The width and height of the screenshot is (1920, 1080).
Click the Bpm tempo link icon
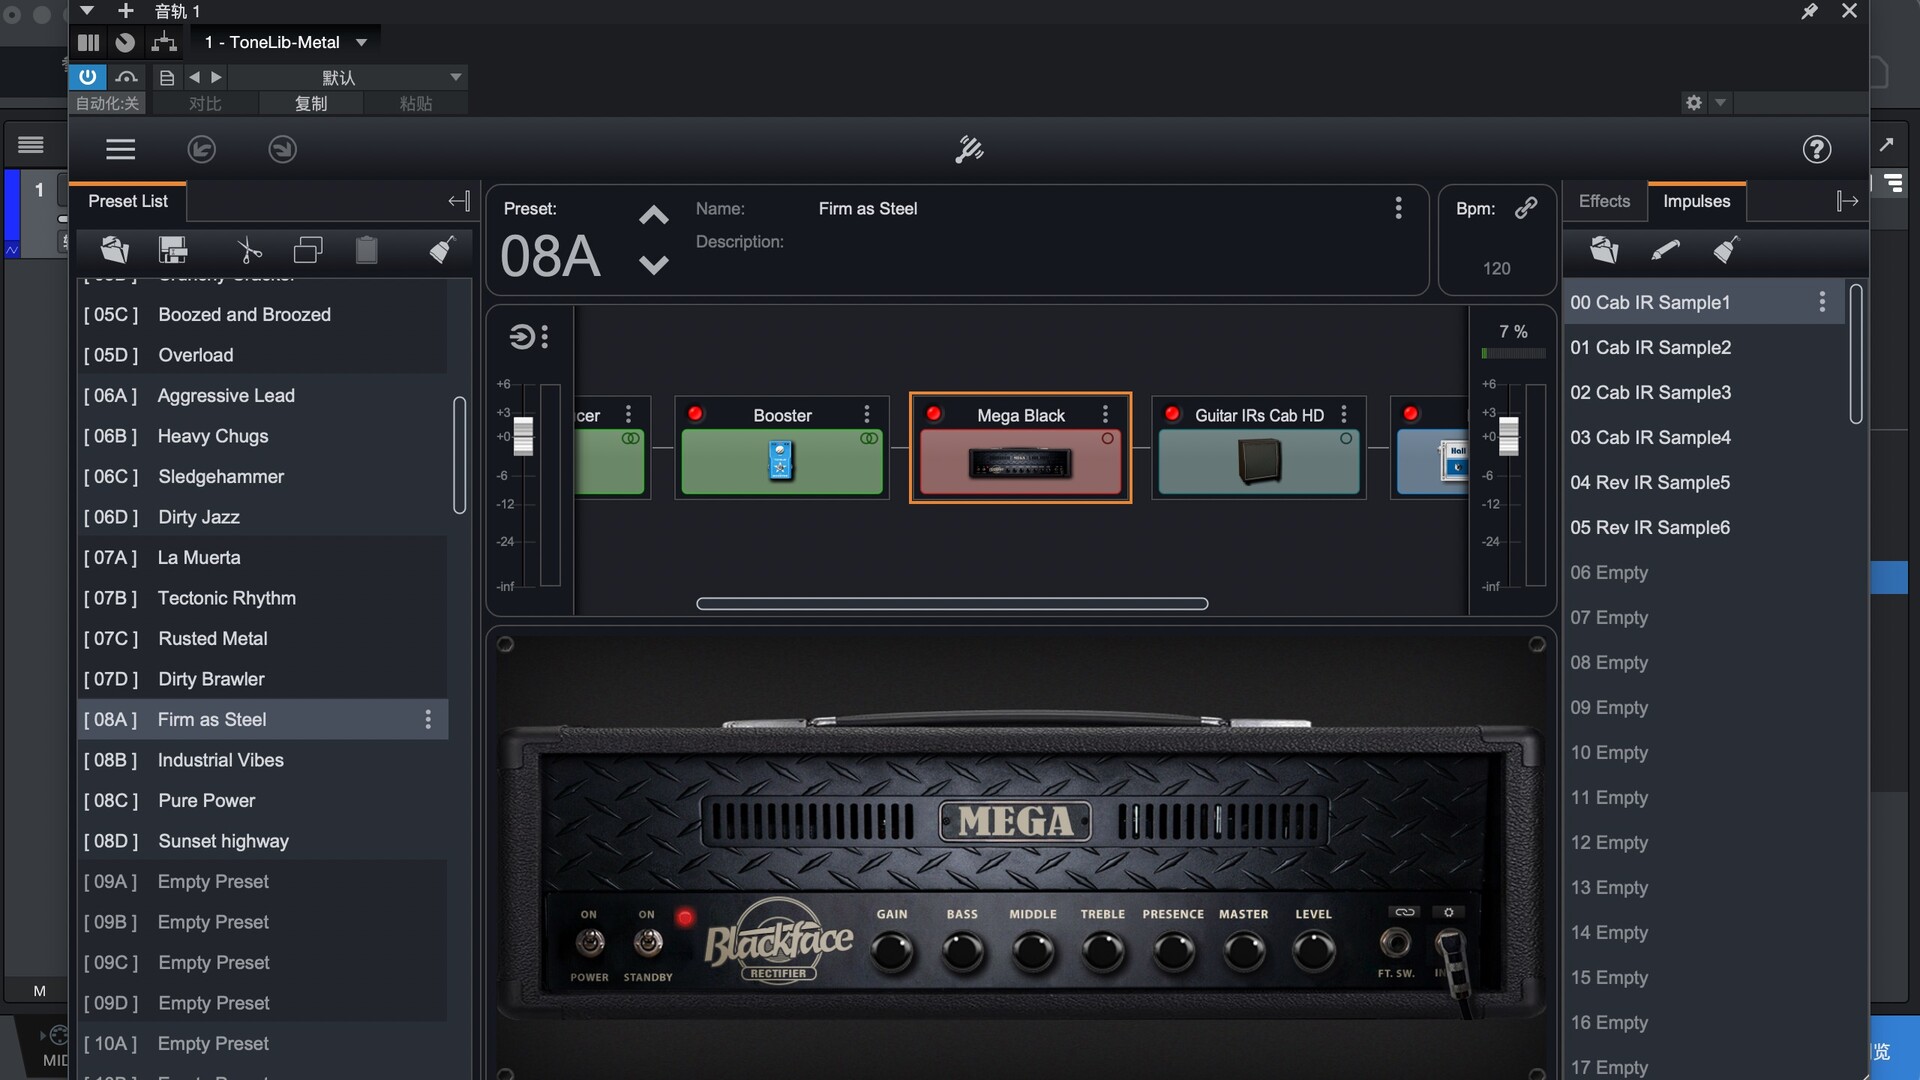pos(1525,208)
